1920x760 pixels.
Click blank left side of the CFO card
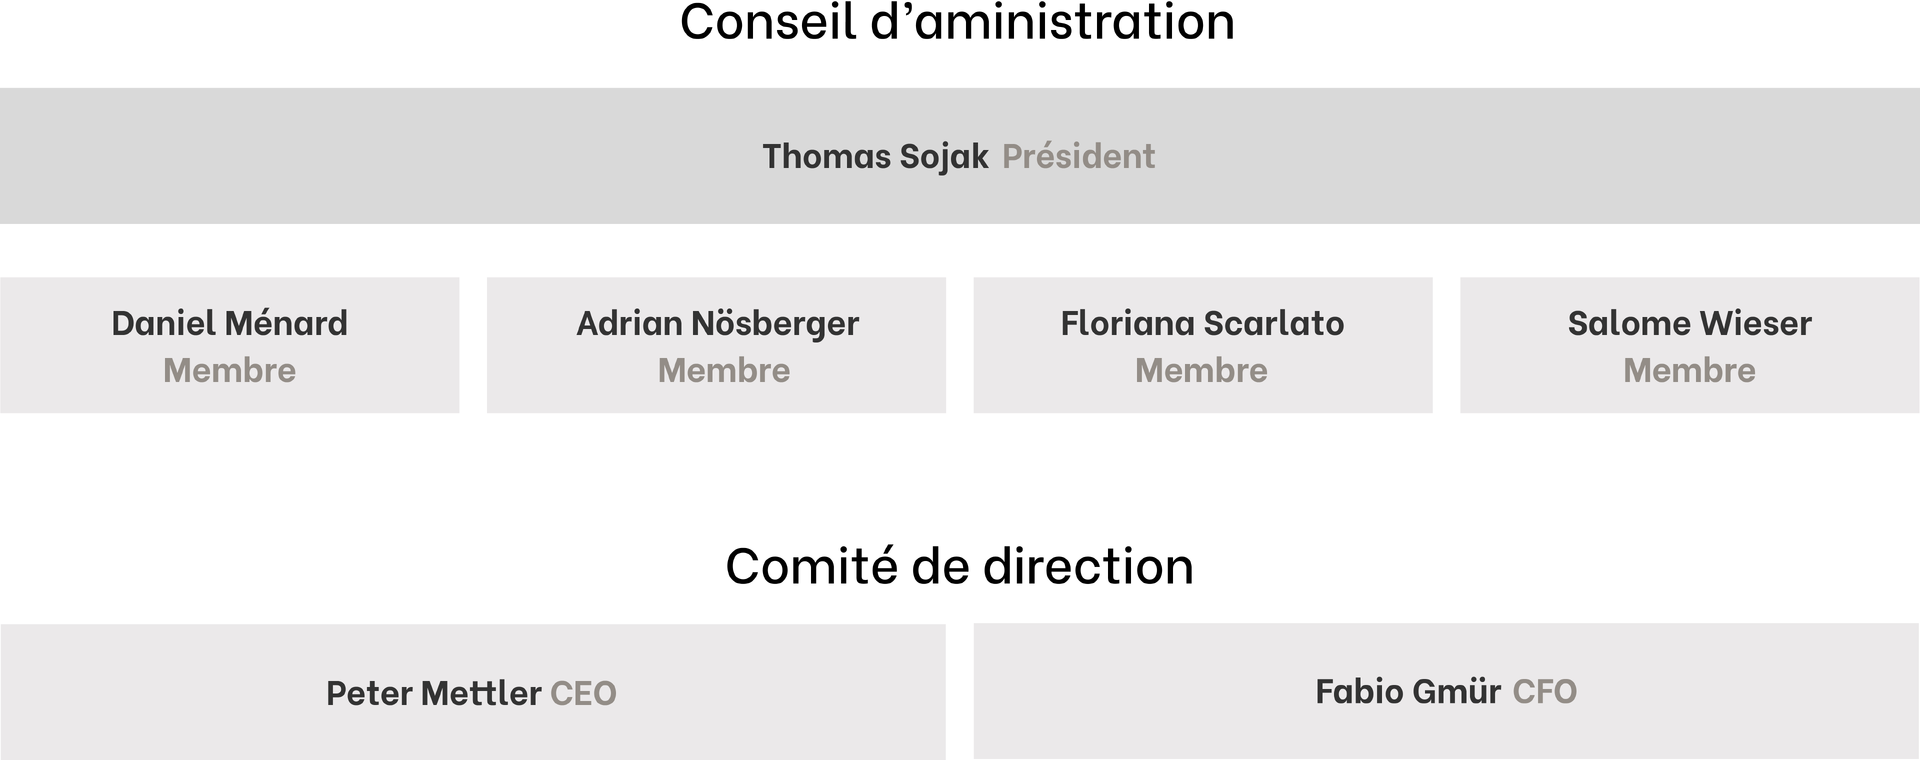[x=1120, y=692]
